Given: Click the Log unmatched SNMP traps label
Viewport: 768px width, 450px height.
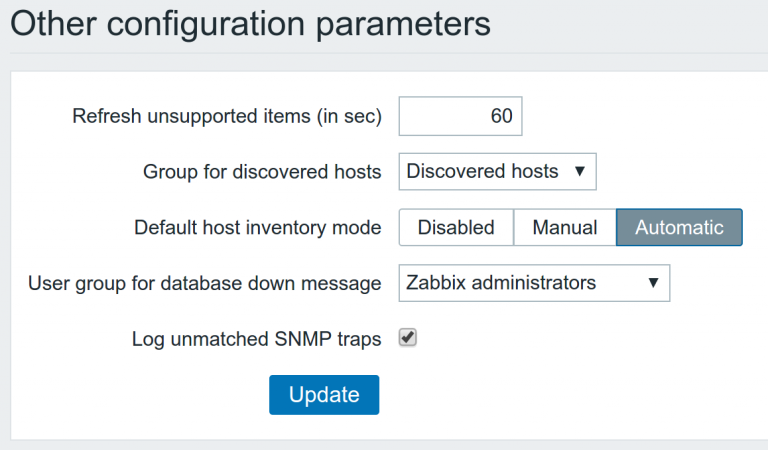Looking at the screenshot, I should [x=257, y=339].
